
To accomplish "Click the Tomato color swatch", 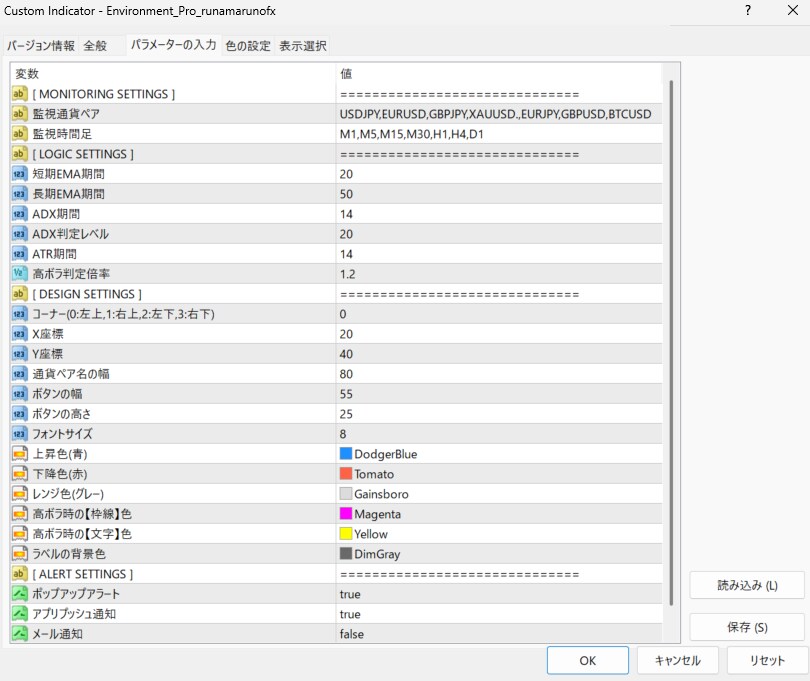I will 346,473.
